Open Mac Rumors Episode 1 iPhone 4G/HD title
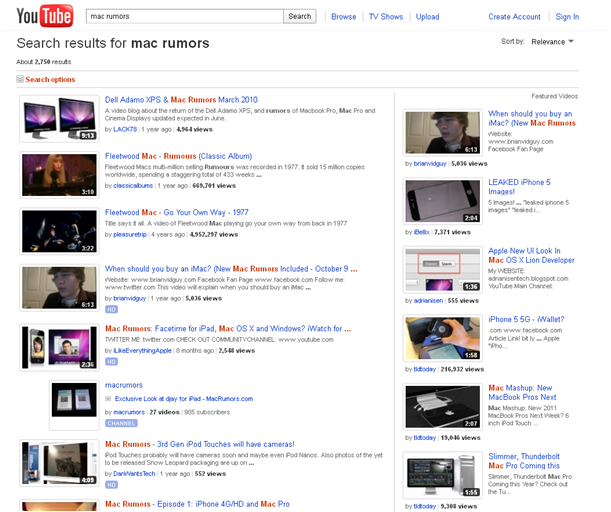Image resolution: width=611 pixels, height=512 pixels. coord(197,504)
